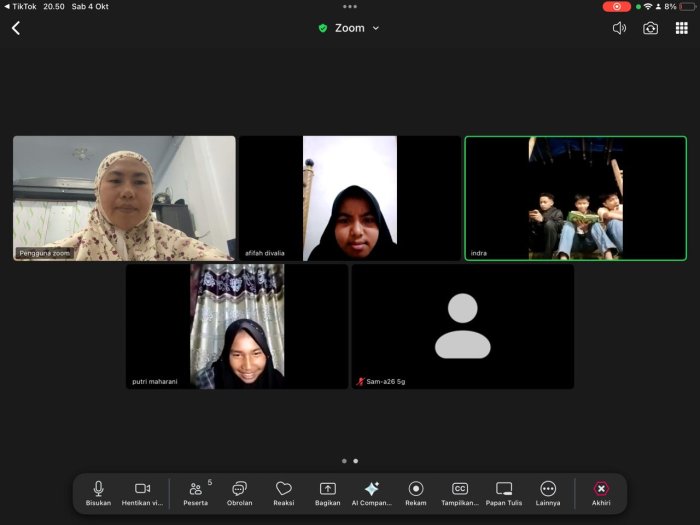Image resolution: width=700 pixels, height=525 pixels.
Task: End the meeting with Akhiri
Action: (601, 491)
